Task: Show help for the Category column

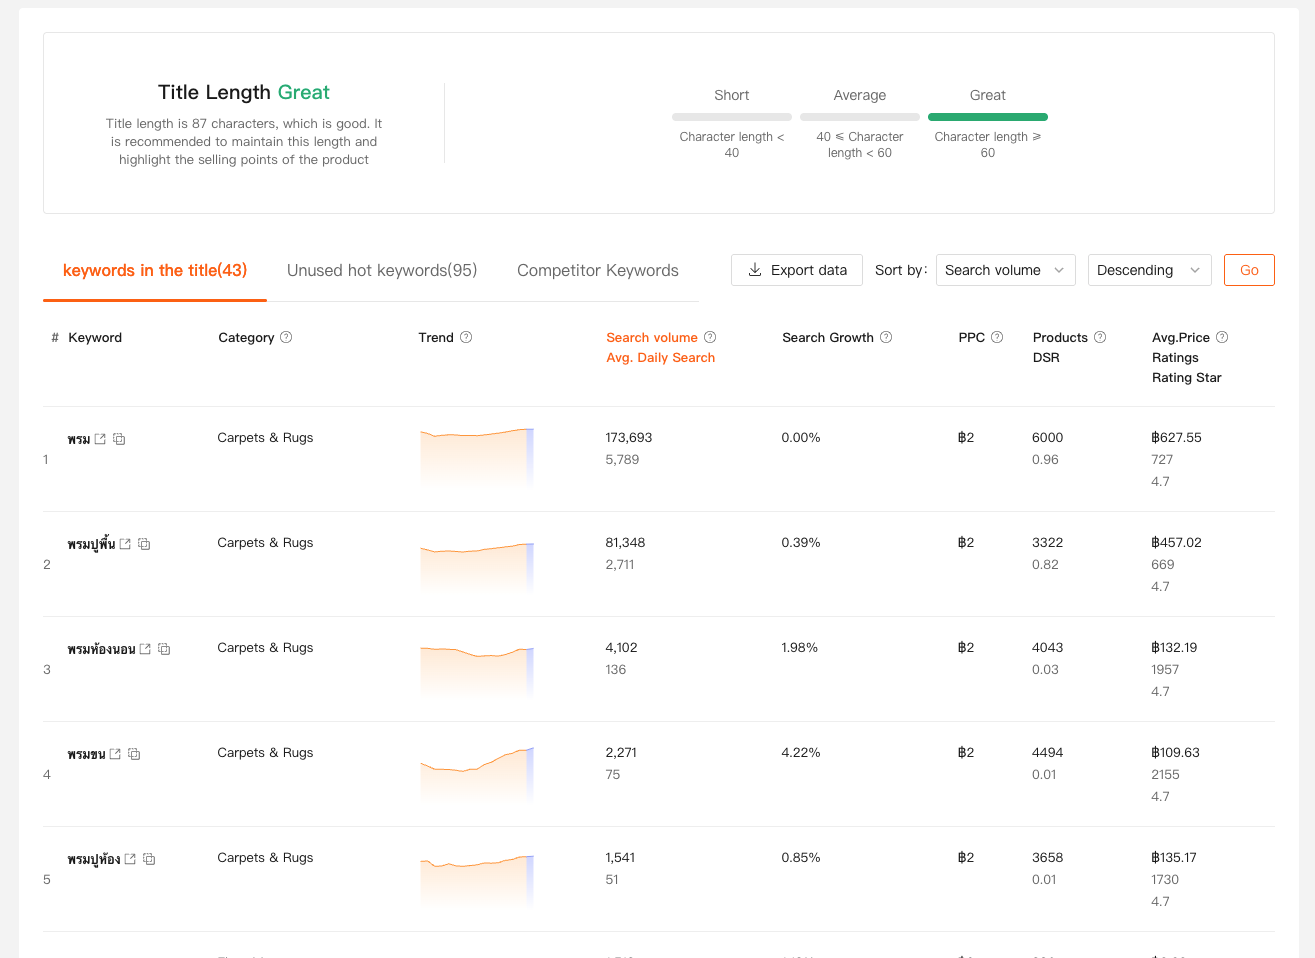Action: coord(286,337)
